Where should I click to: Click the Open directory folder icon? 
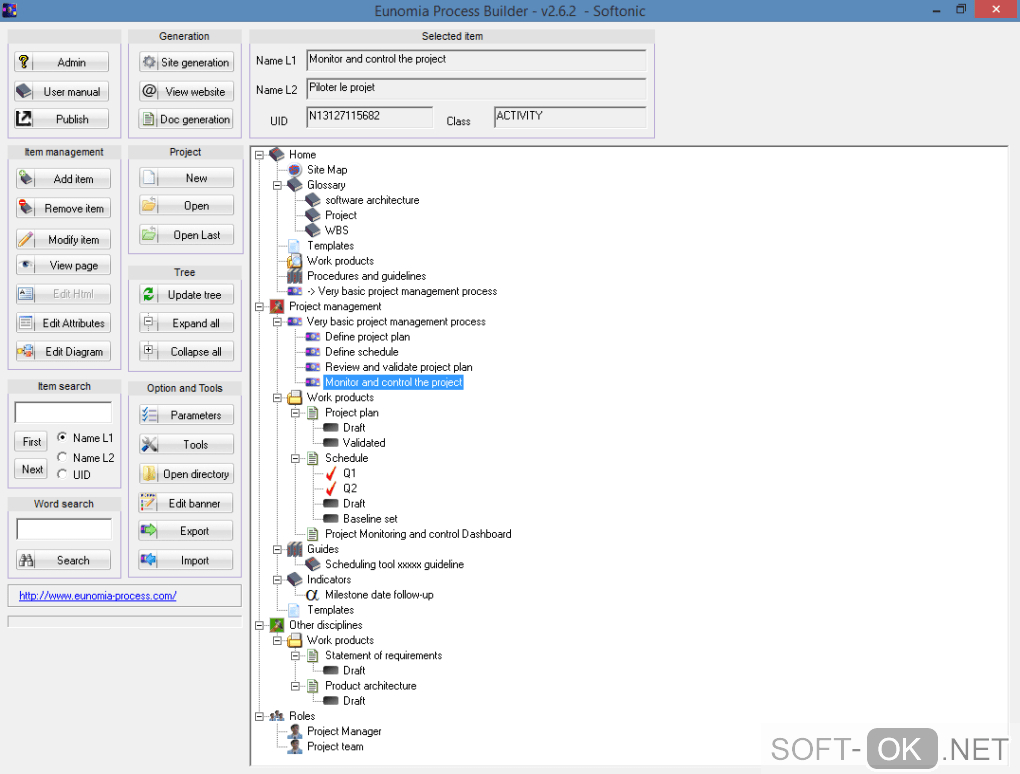[x=150, y=473]
